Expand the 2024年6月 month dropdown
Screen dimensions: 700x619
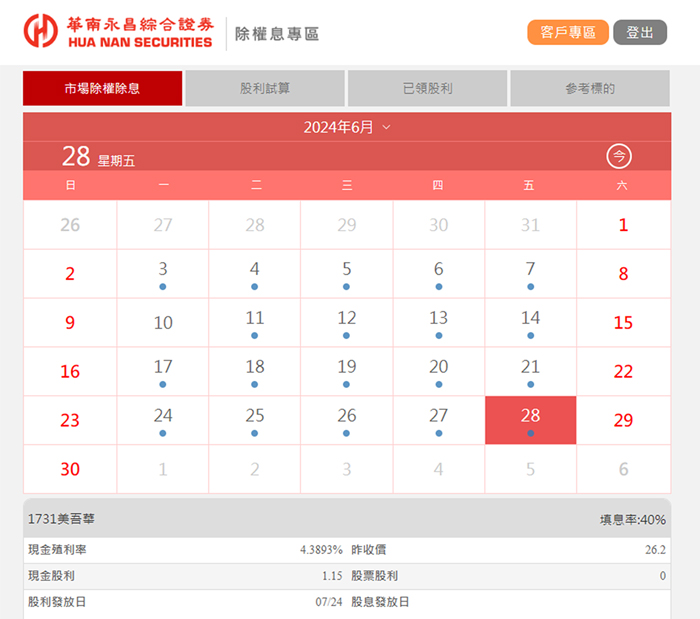coord(347,127)
